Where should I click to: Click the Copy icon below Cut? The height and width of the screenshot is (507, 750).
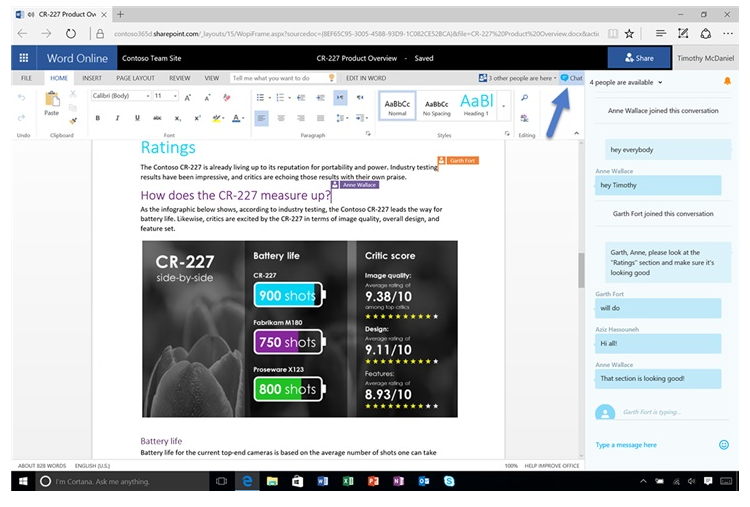73,107
